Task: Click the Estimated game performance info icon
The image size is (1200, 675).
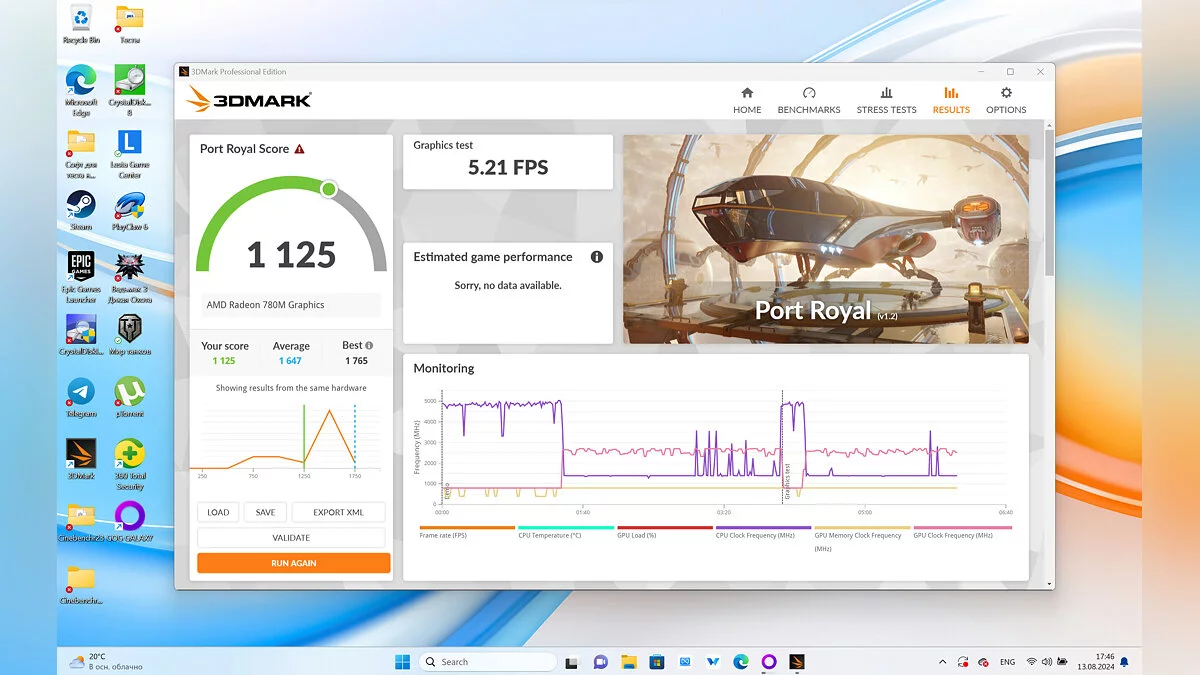Action: [x=597, y=257]
